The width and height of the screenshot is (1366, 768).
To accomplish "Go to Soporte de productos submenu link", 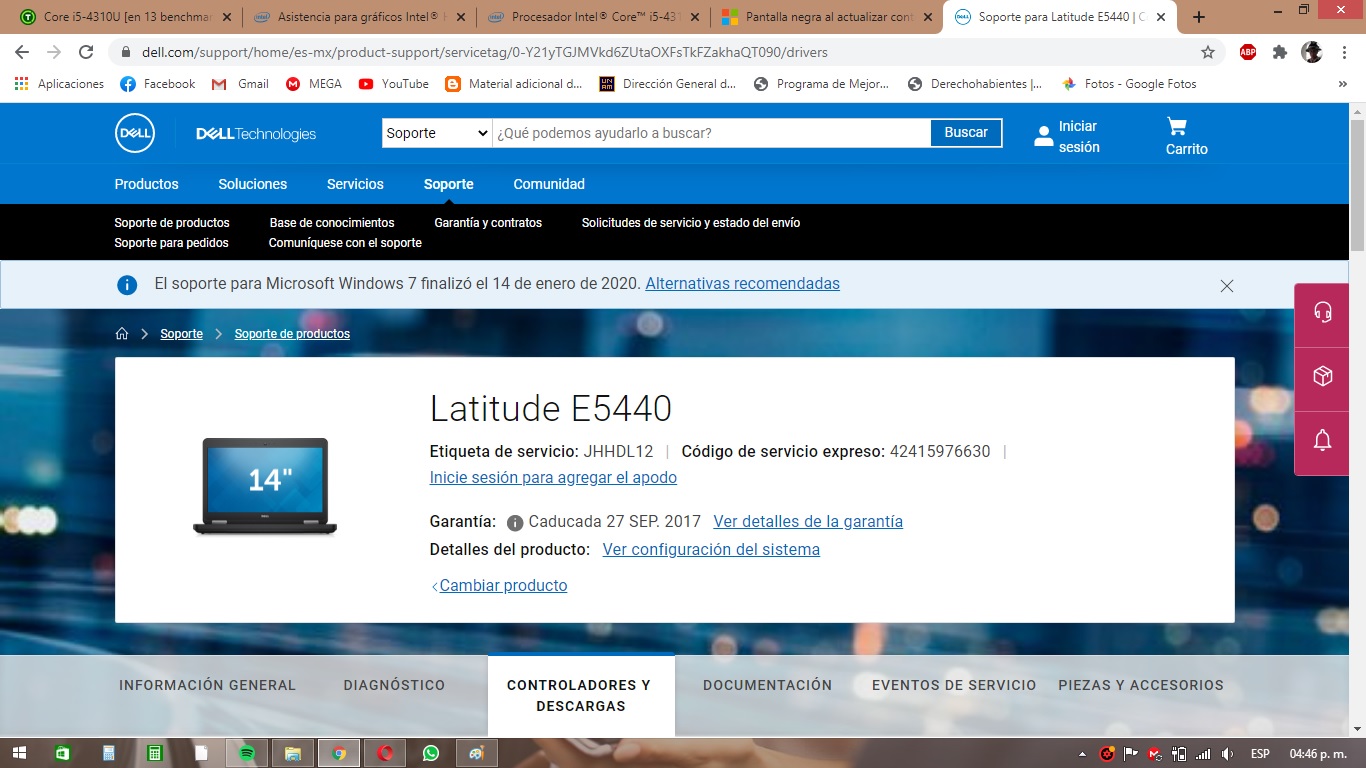I will coord(172,223).
